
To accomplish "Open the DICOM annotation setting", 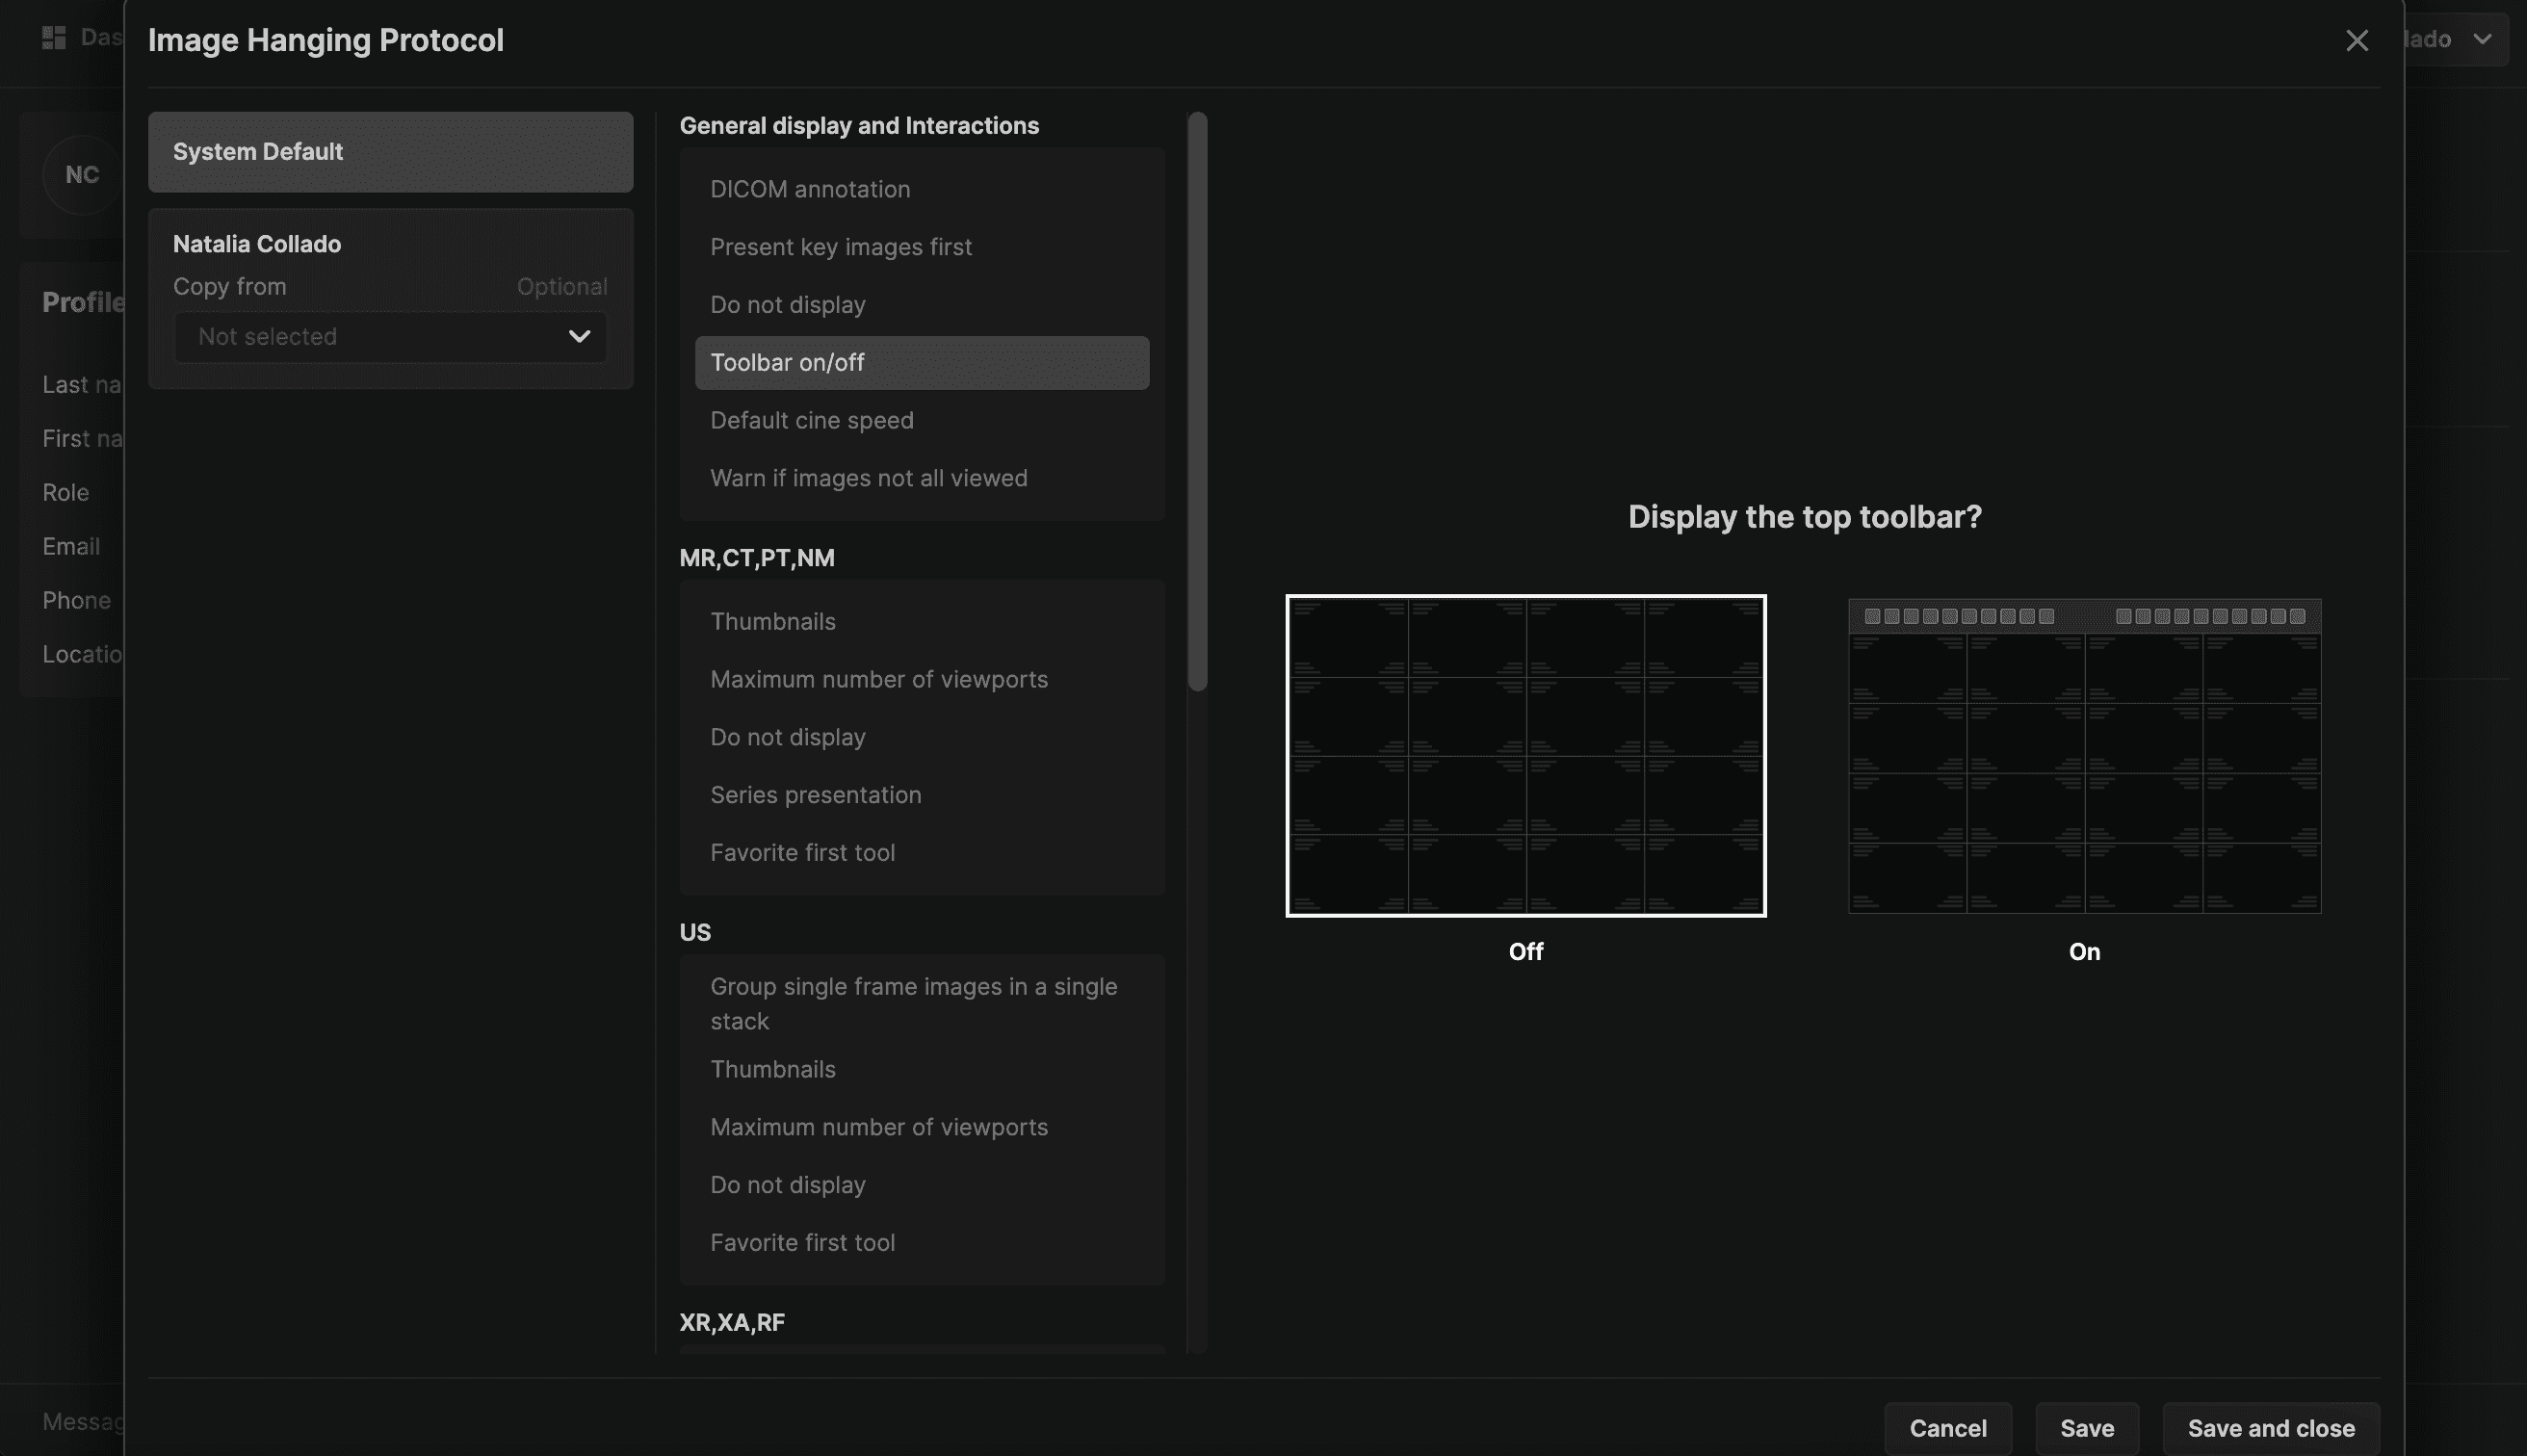I will 810,189.
